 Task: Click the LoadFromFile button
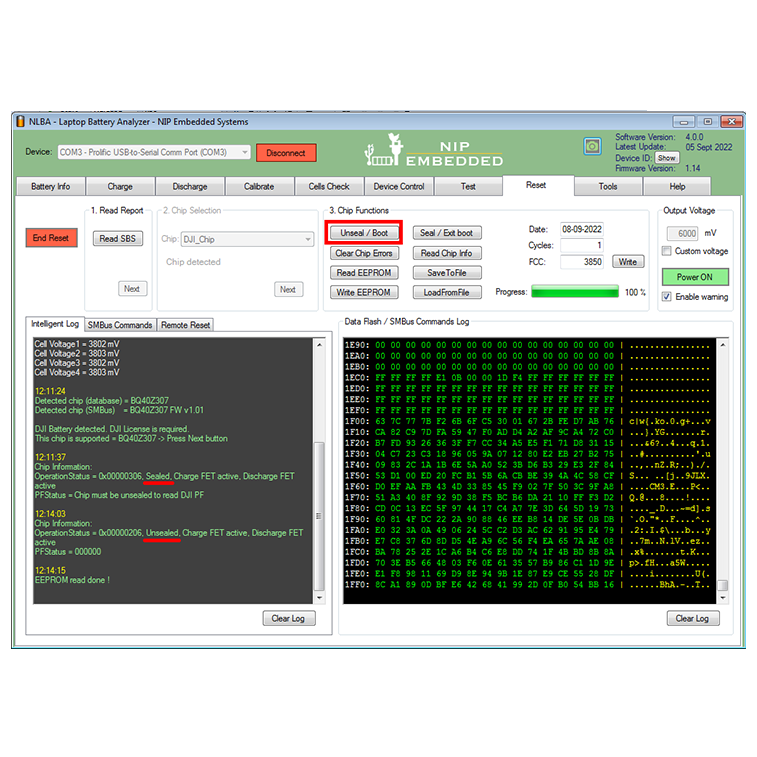click(447, 292)
